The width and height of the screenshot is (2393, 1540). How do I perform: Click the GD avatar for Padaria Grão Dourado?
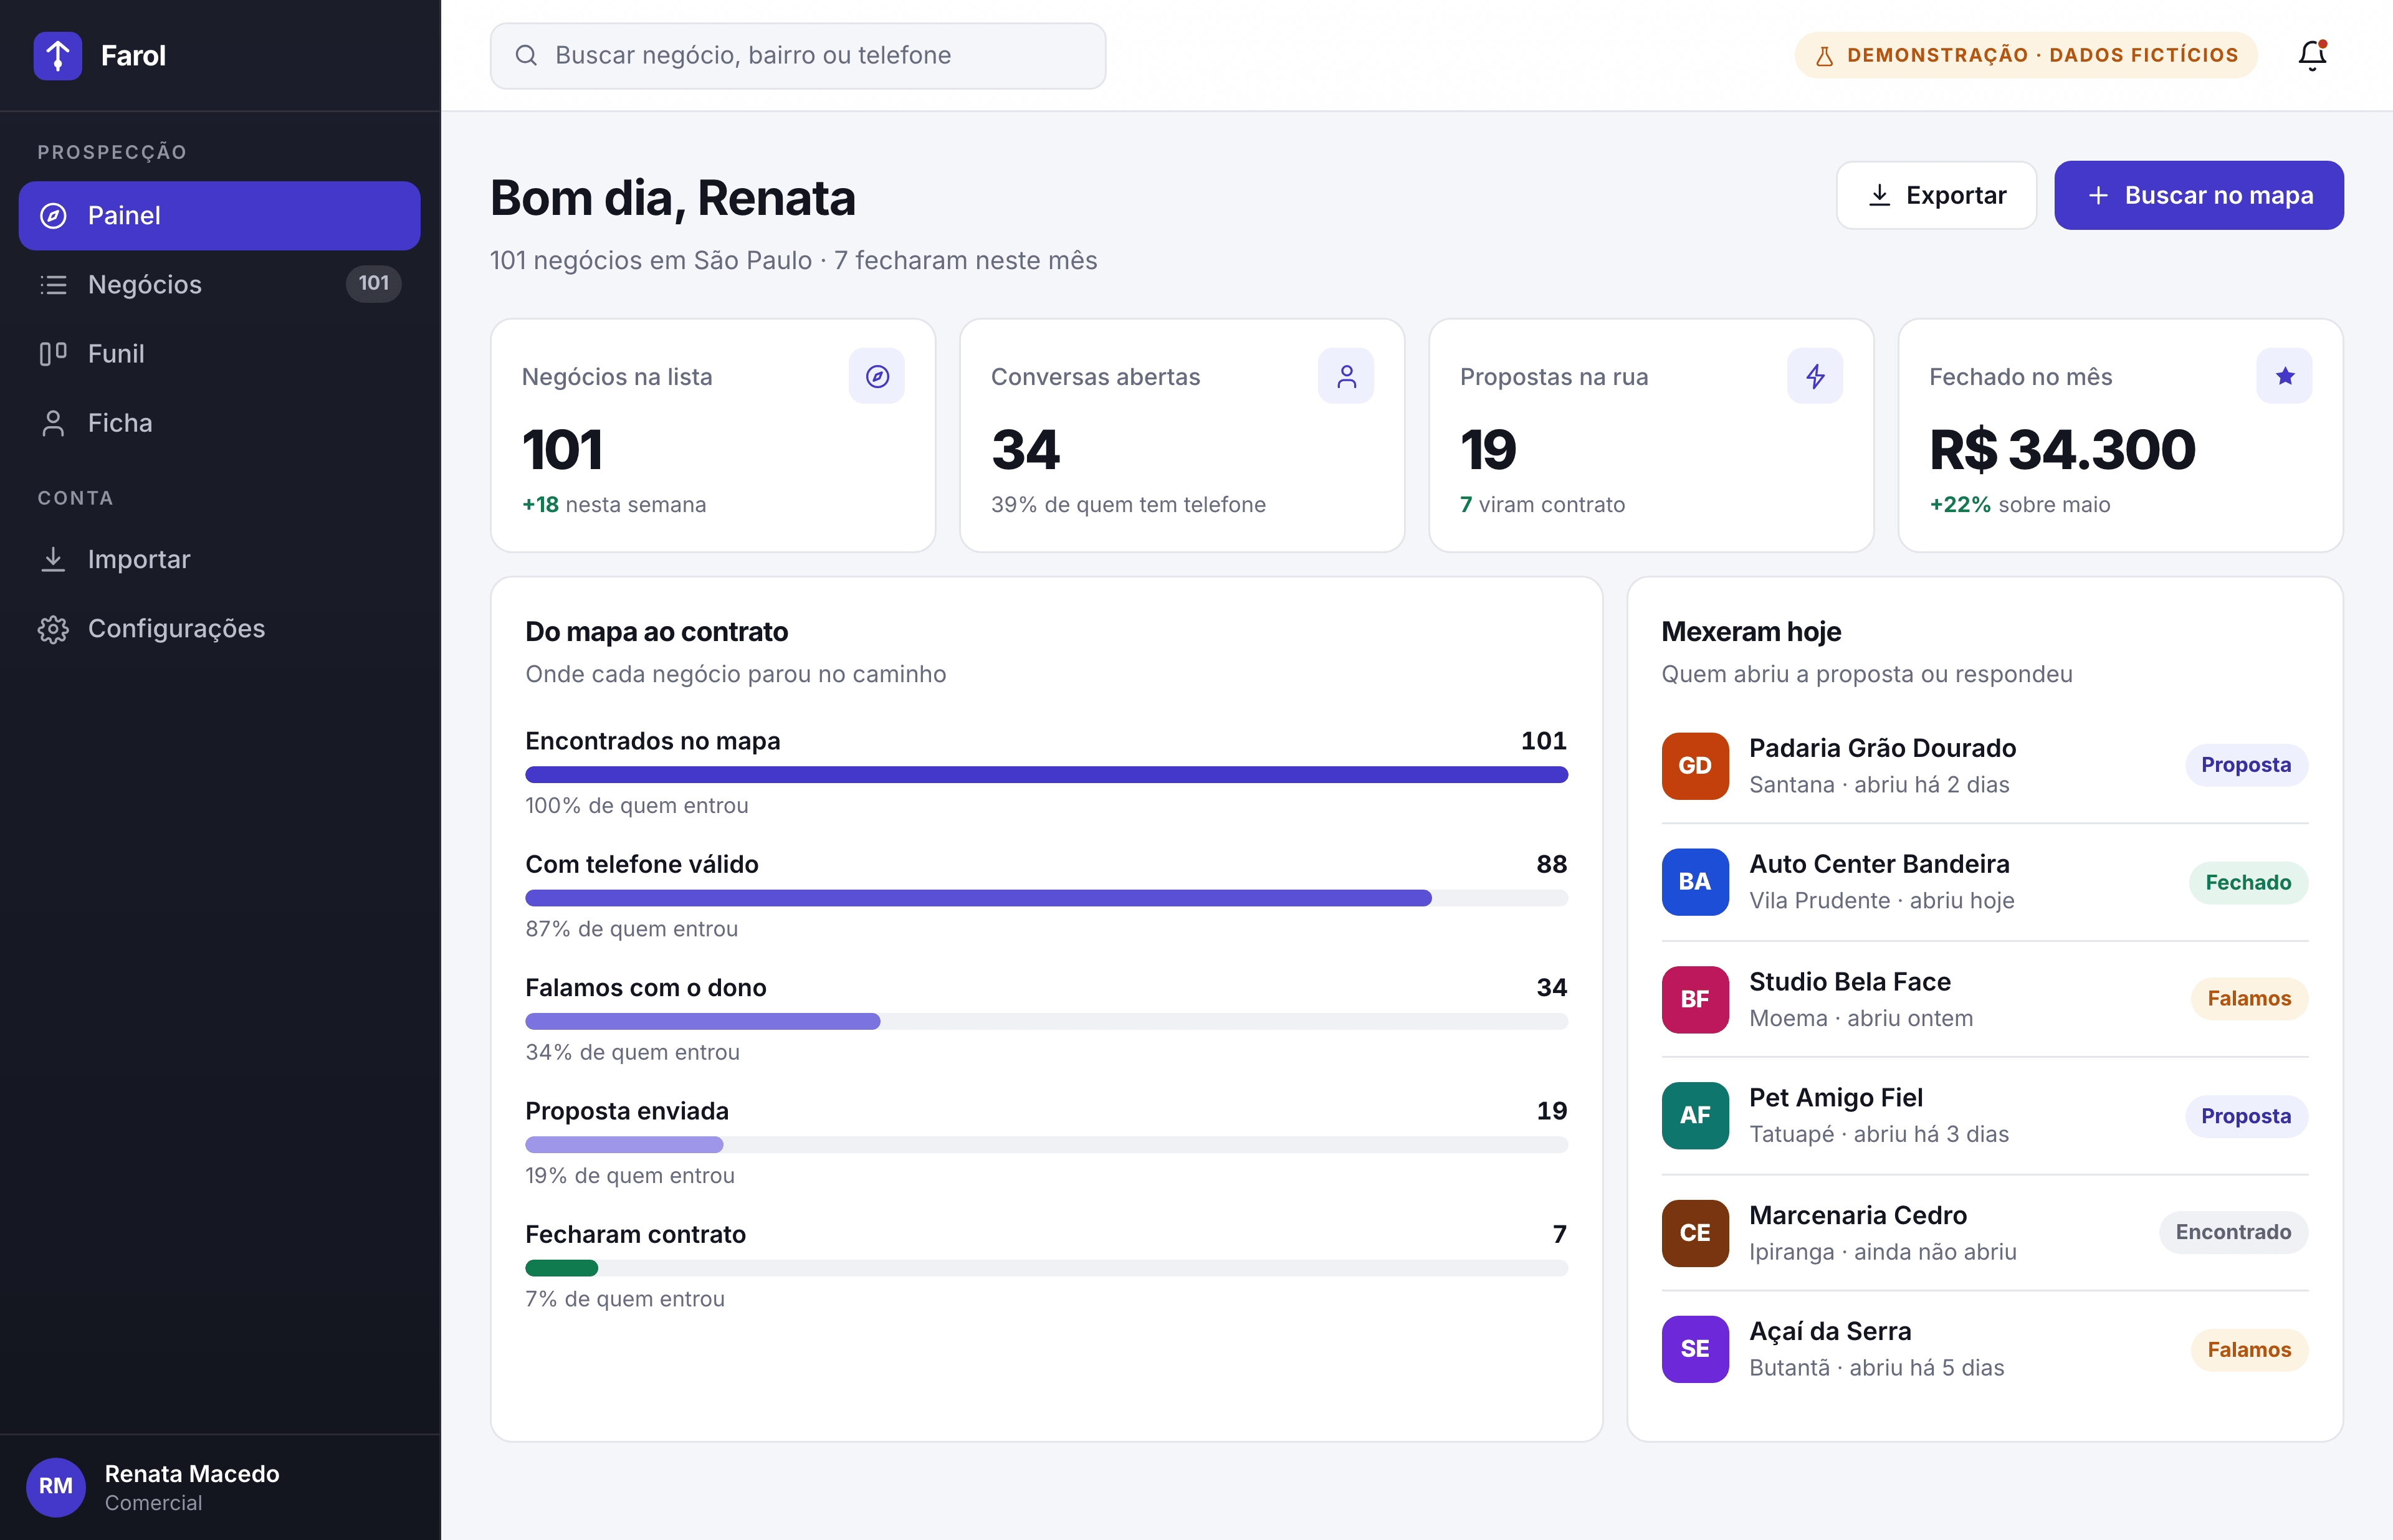click(x=1695, y=766)
